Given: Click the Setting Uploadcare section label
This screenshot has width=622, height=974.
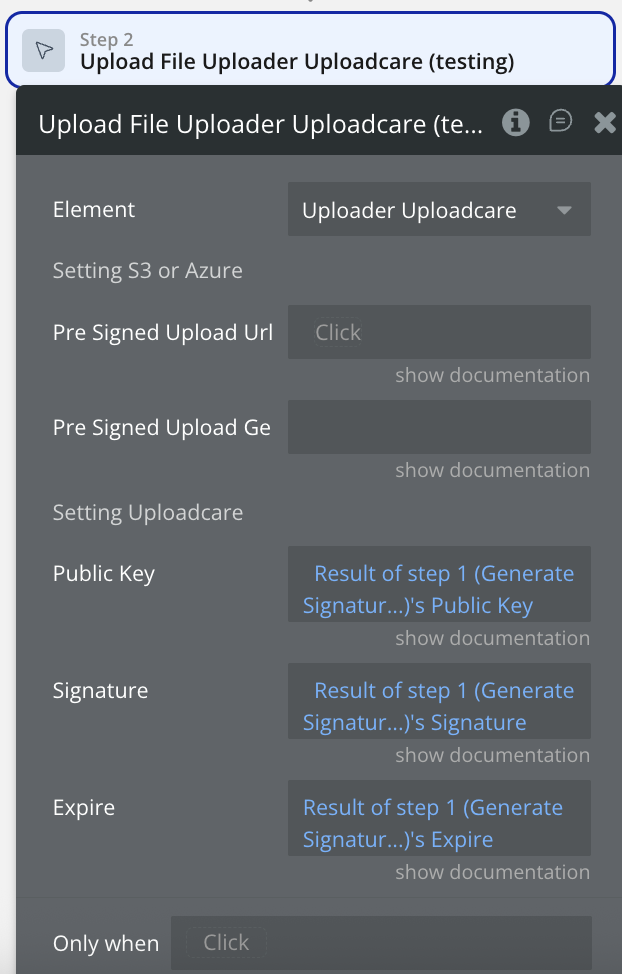Looking at the screenshot, I should click(x=148, y=513).
